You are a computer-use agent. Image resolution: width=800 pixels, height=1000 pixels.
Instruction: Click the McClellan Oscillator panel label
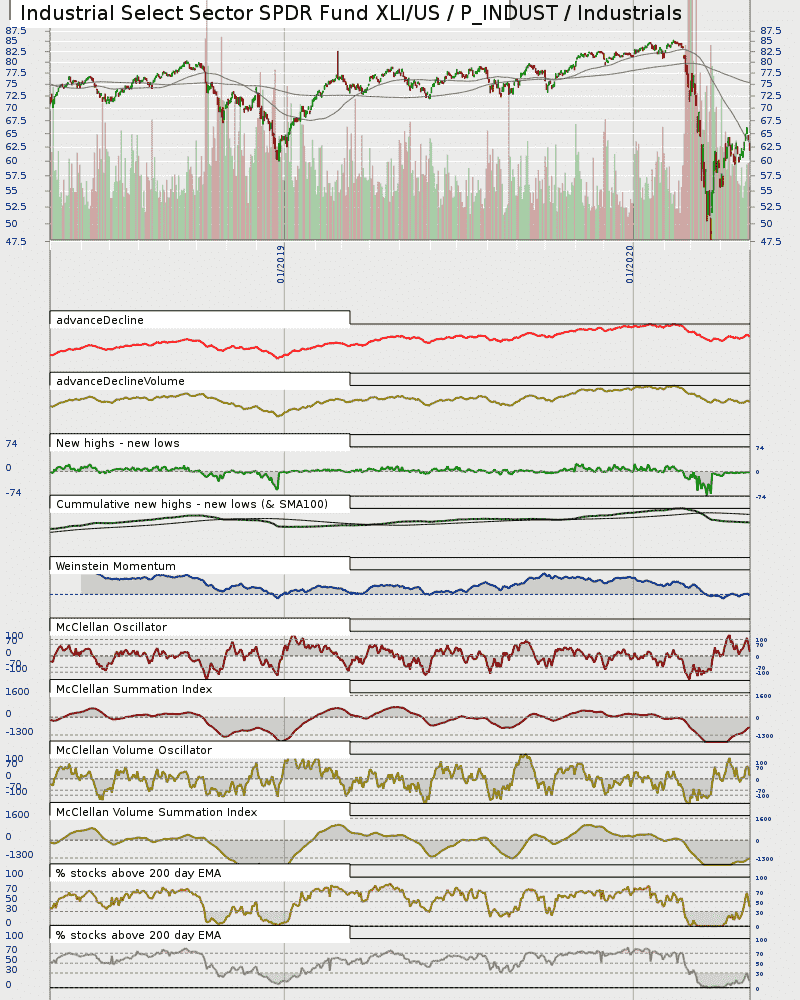click(111, 628)
